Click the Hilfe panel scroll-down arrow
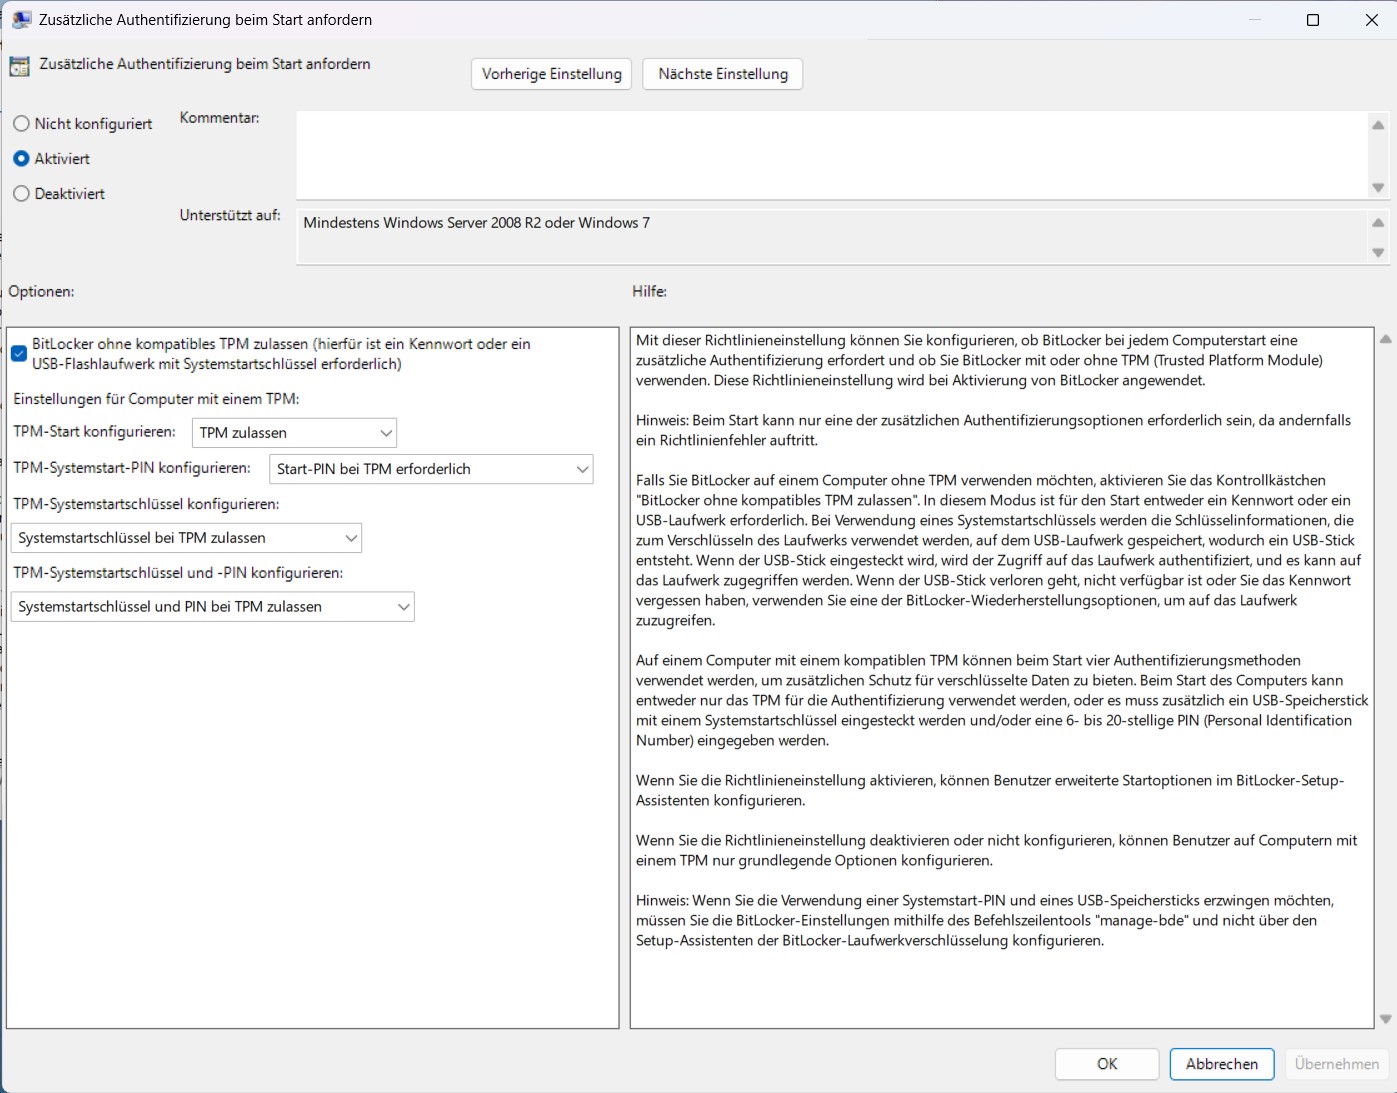The width and height of the screenshot is (1397, 1093). (1386, 1019)
